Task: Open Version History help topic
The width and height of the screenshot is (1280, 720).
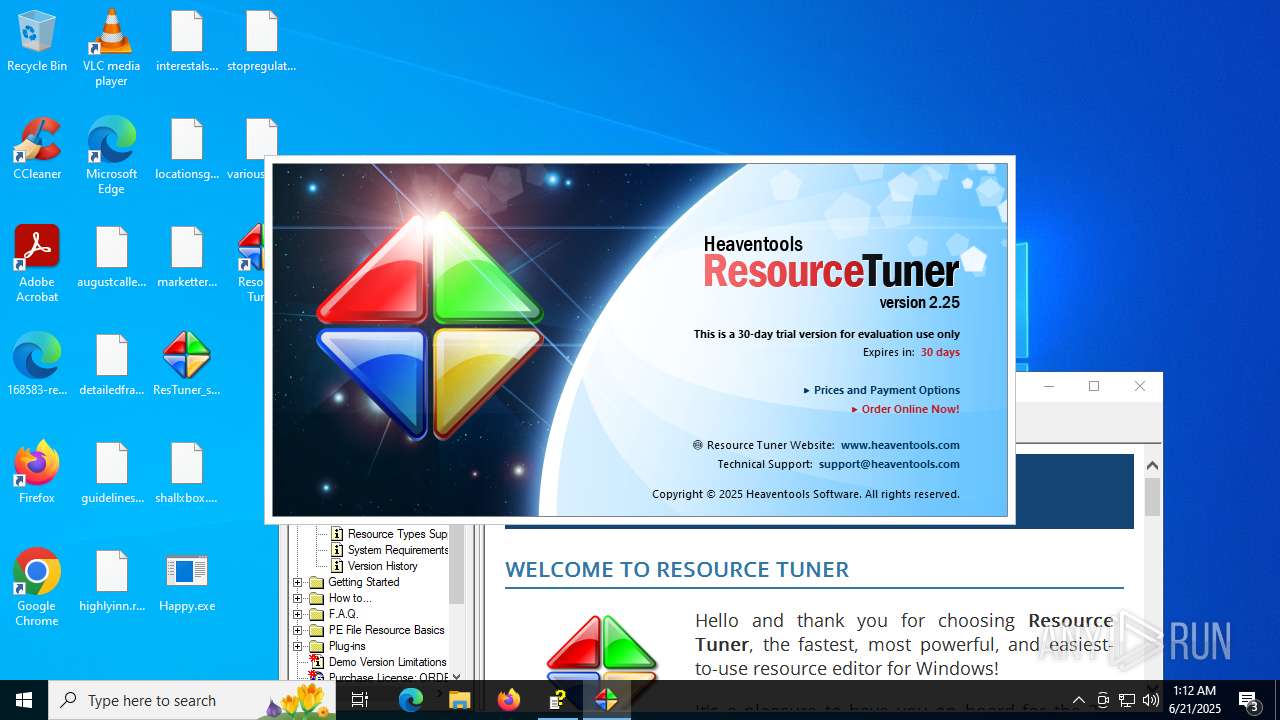Action: tap(383, 566)
